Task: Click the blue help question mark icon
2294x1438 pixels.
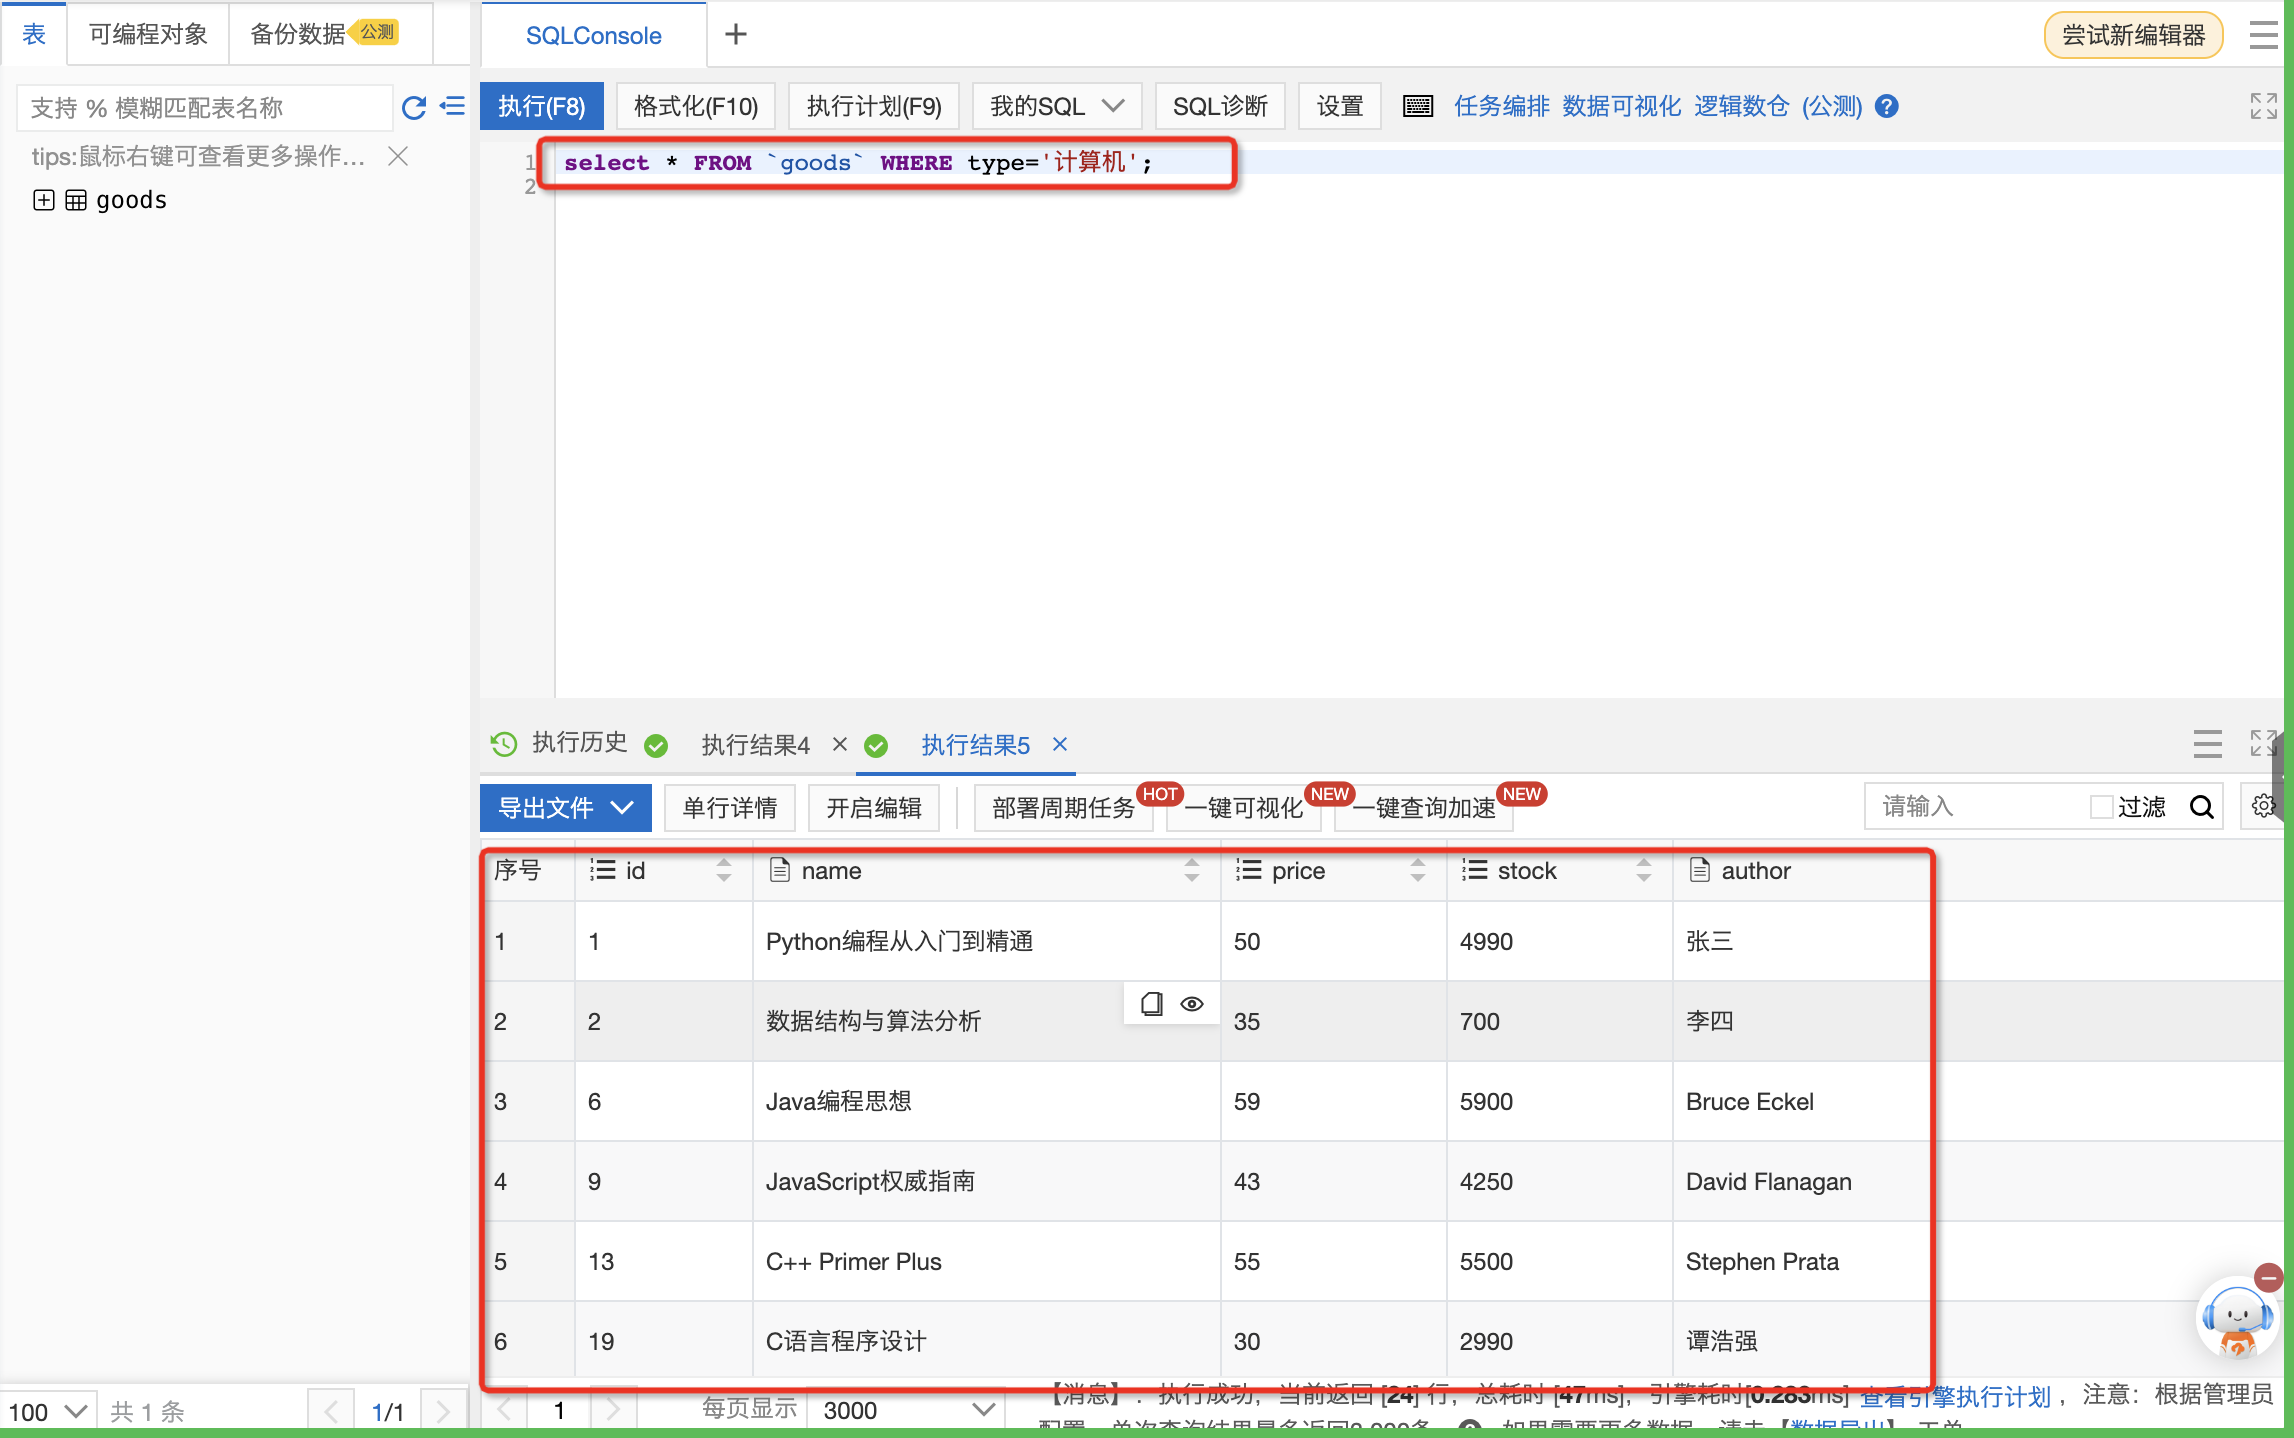Action: 1887,106
